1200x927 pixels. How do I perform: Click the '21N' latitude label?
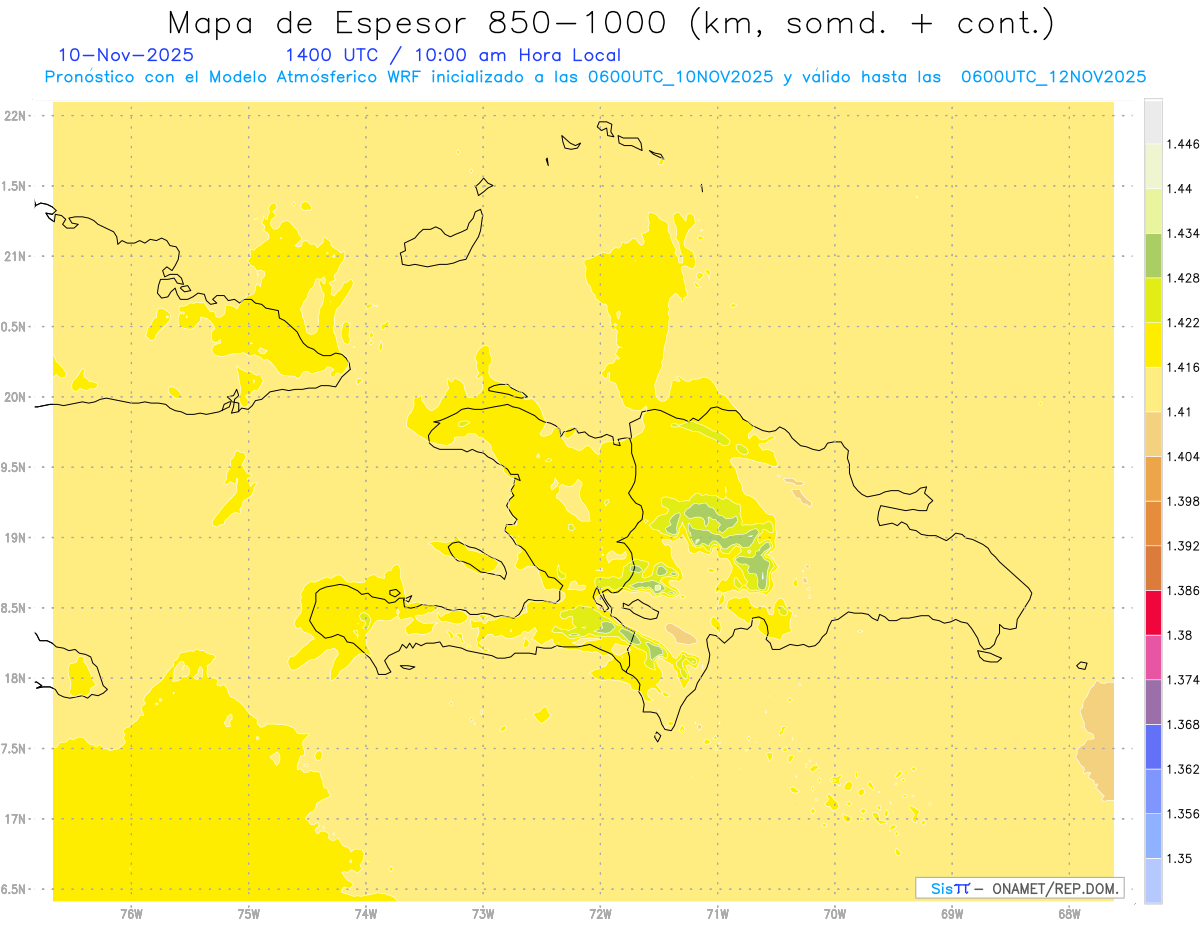pos(16,257)
